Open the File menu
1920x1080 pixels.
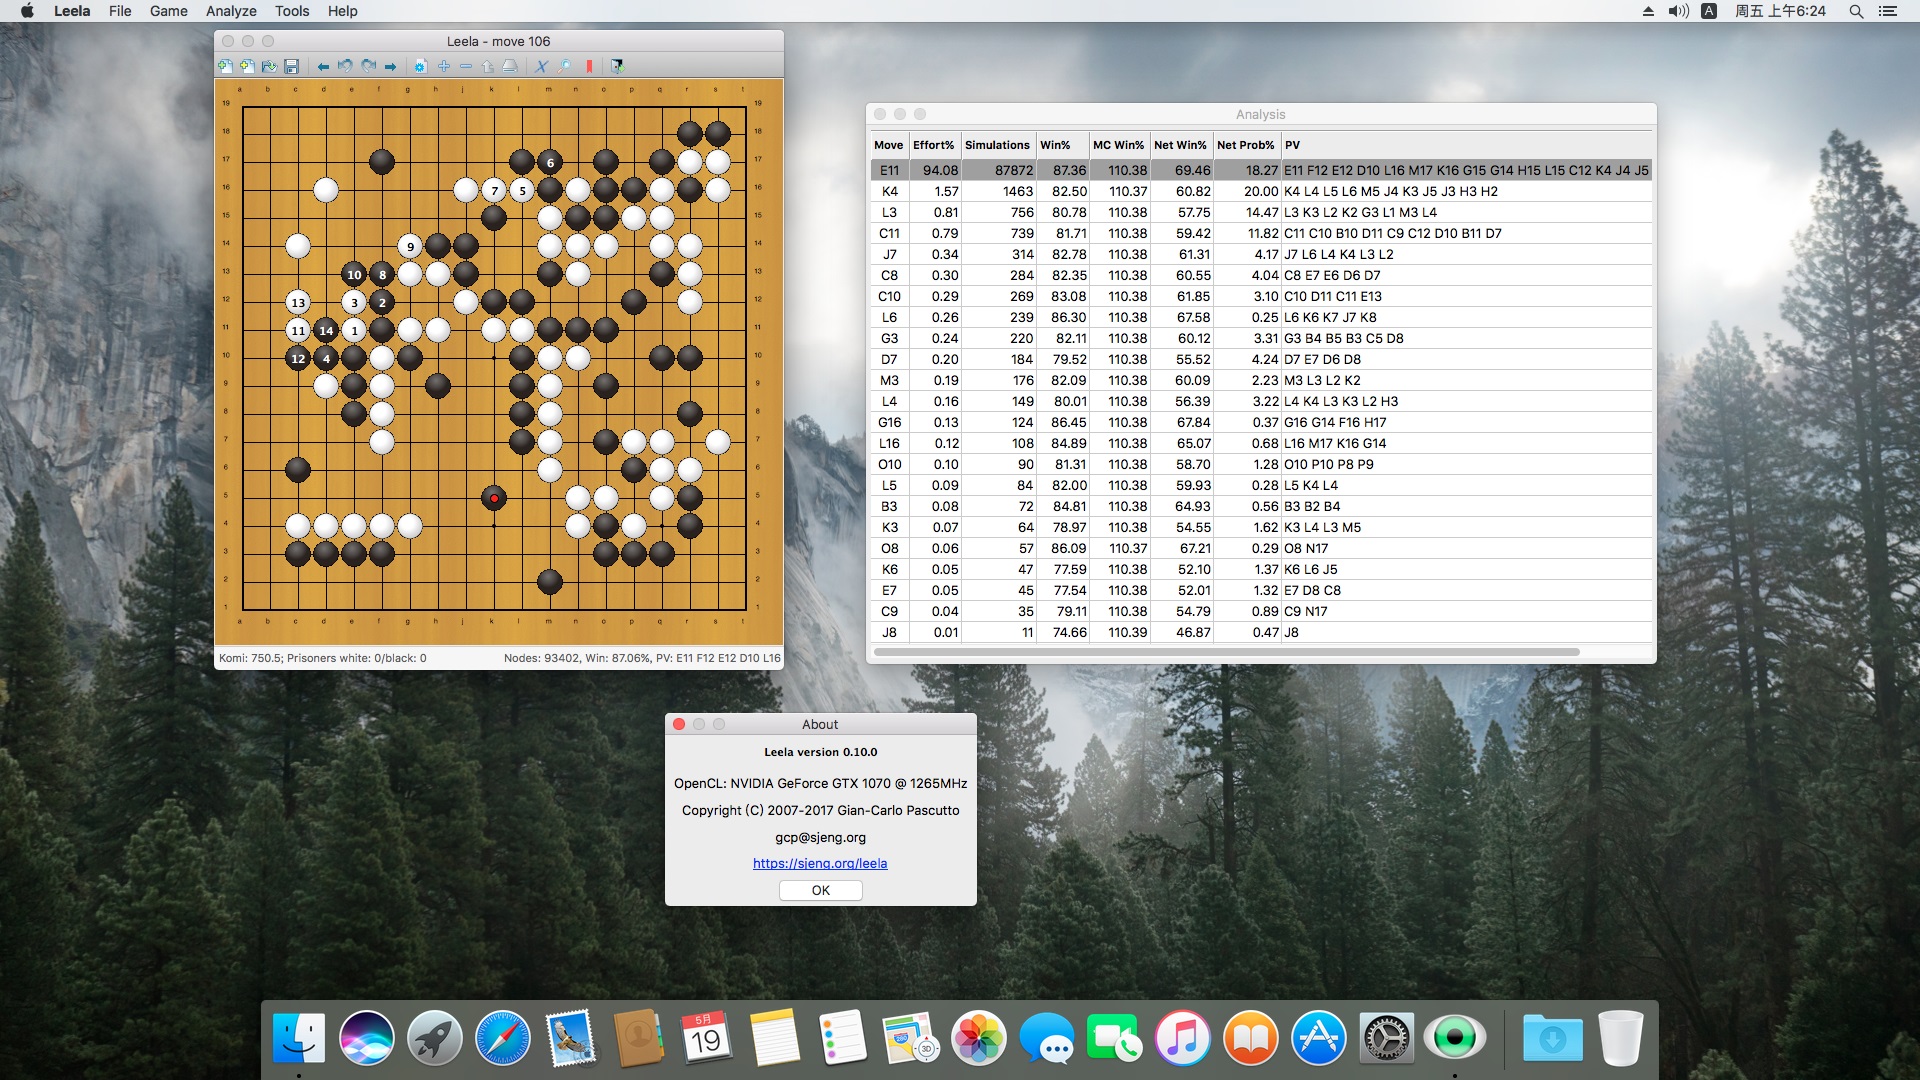(x=120, y=11)
